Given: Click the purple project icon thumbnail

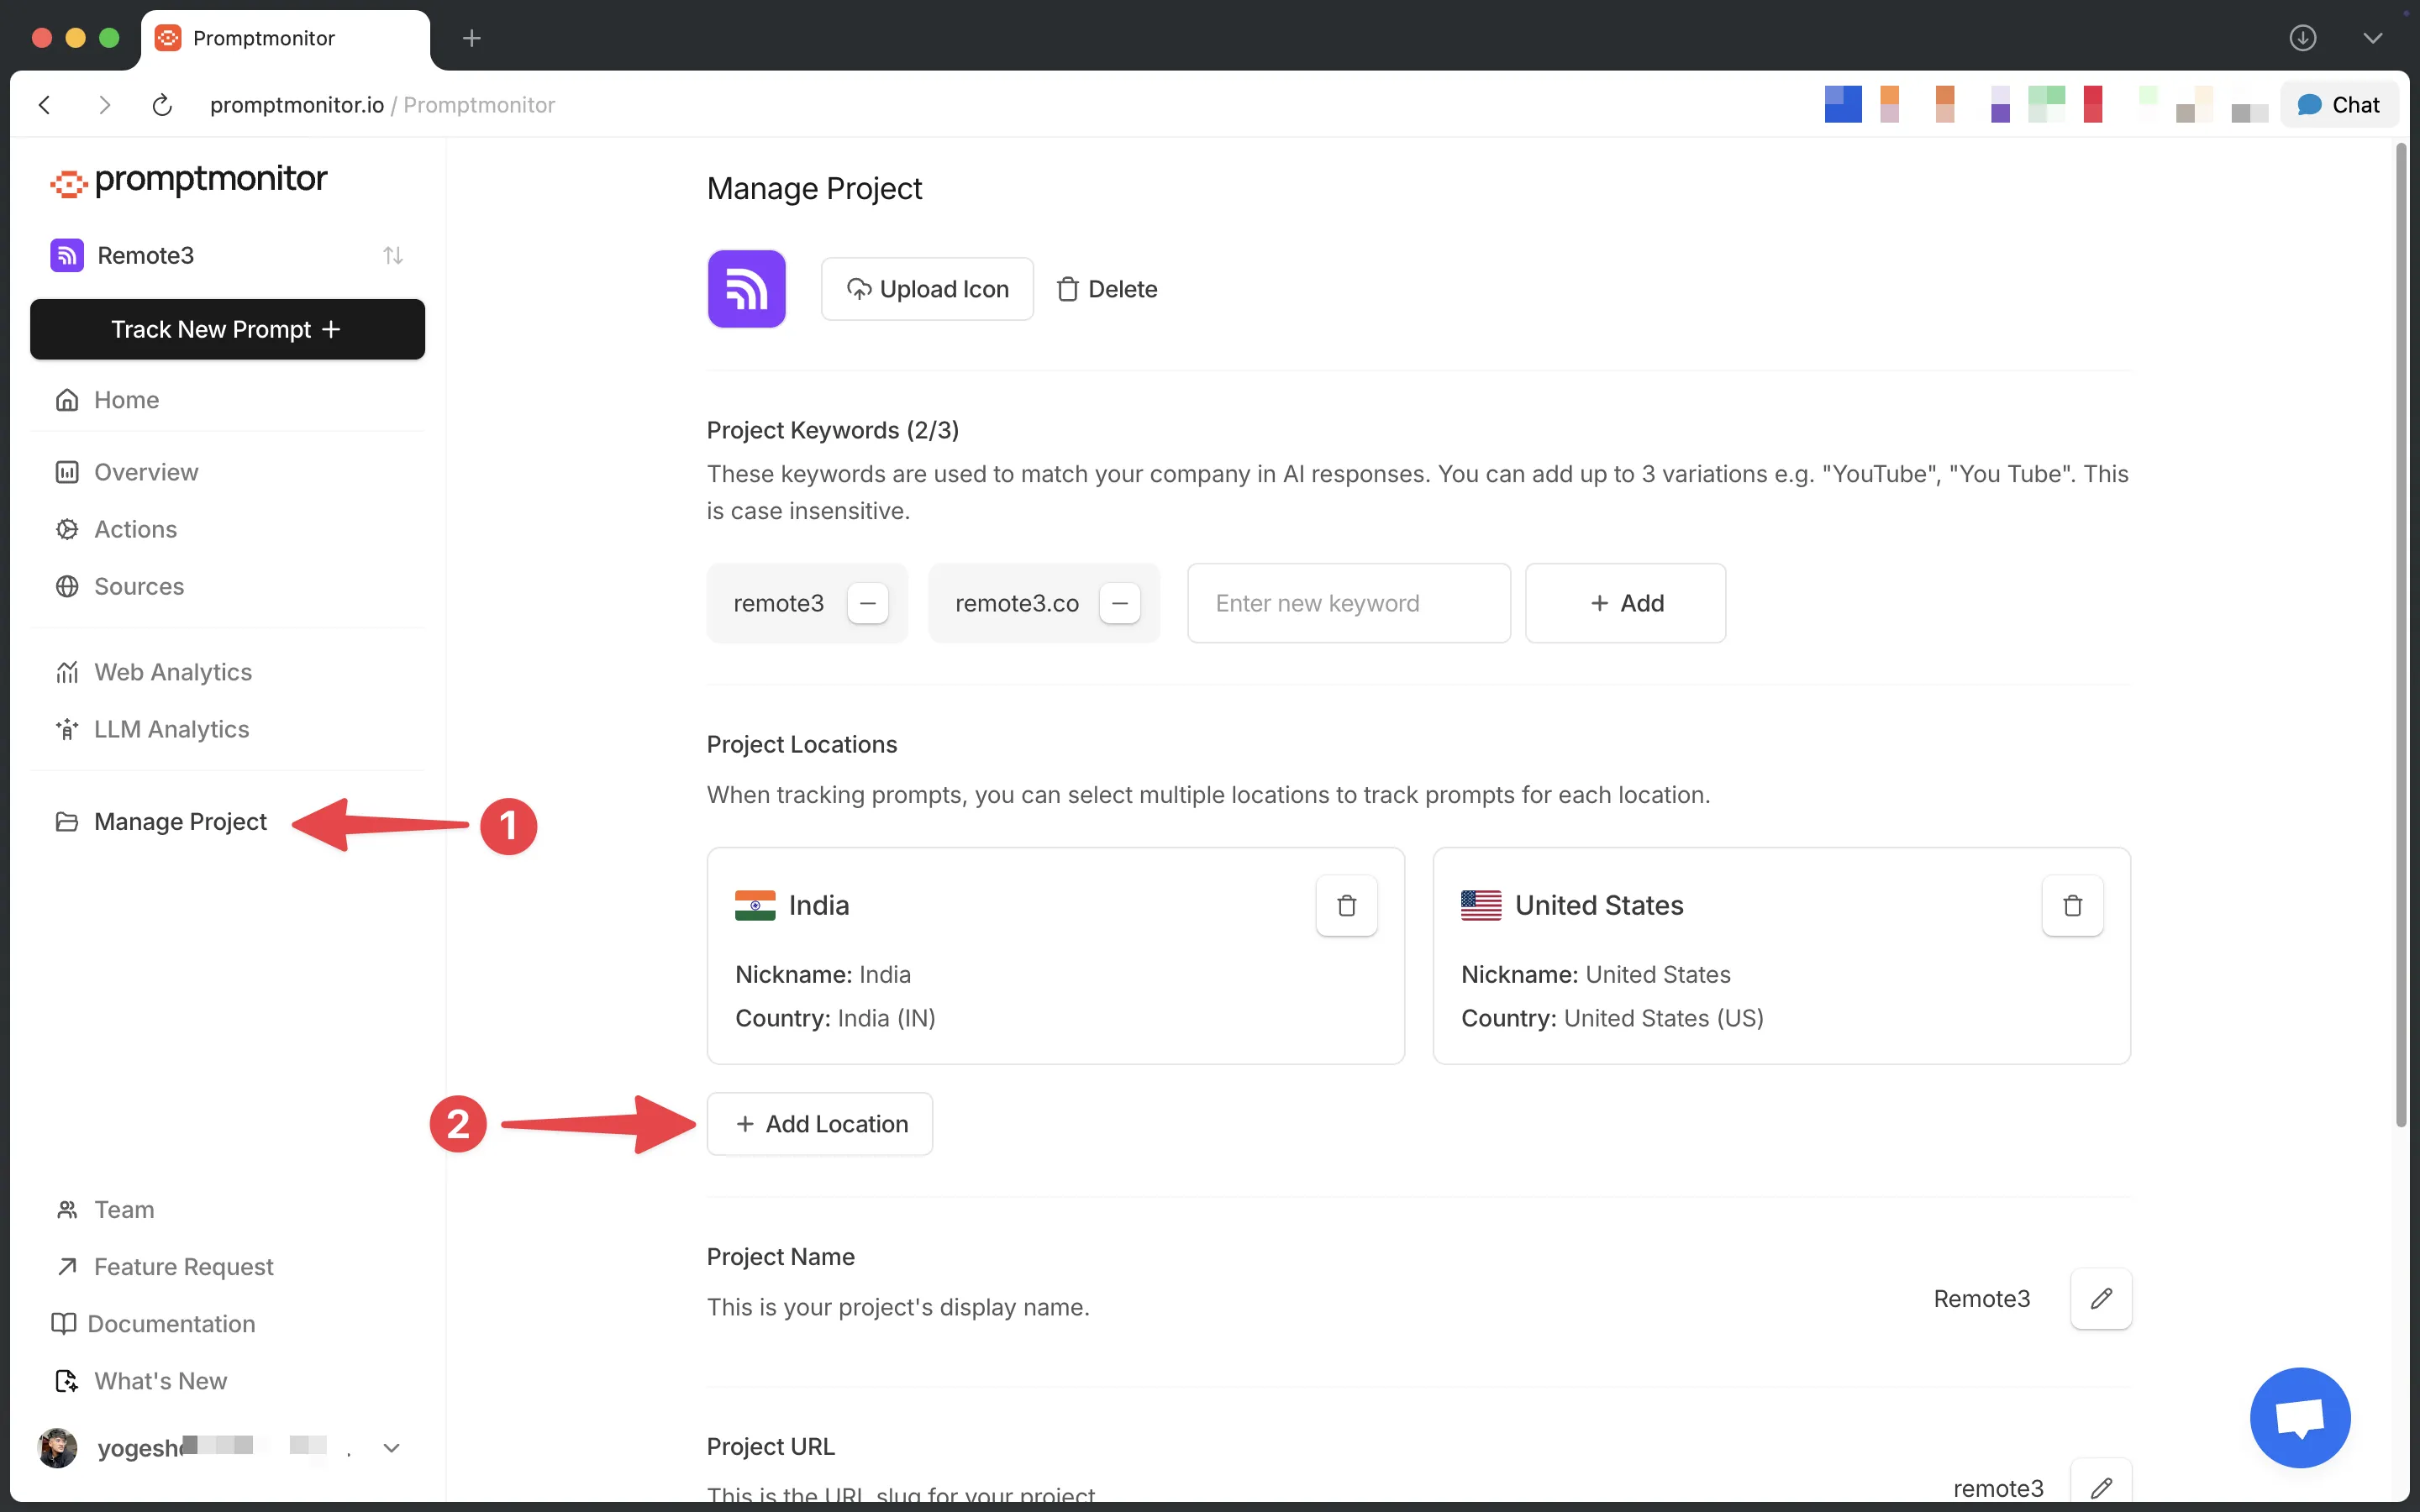Looking at the screenshot, I should click(x=746, y=289).
